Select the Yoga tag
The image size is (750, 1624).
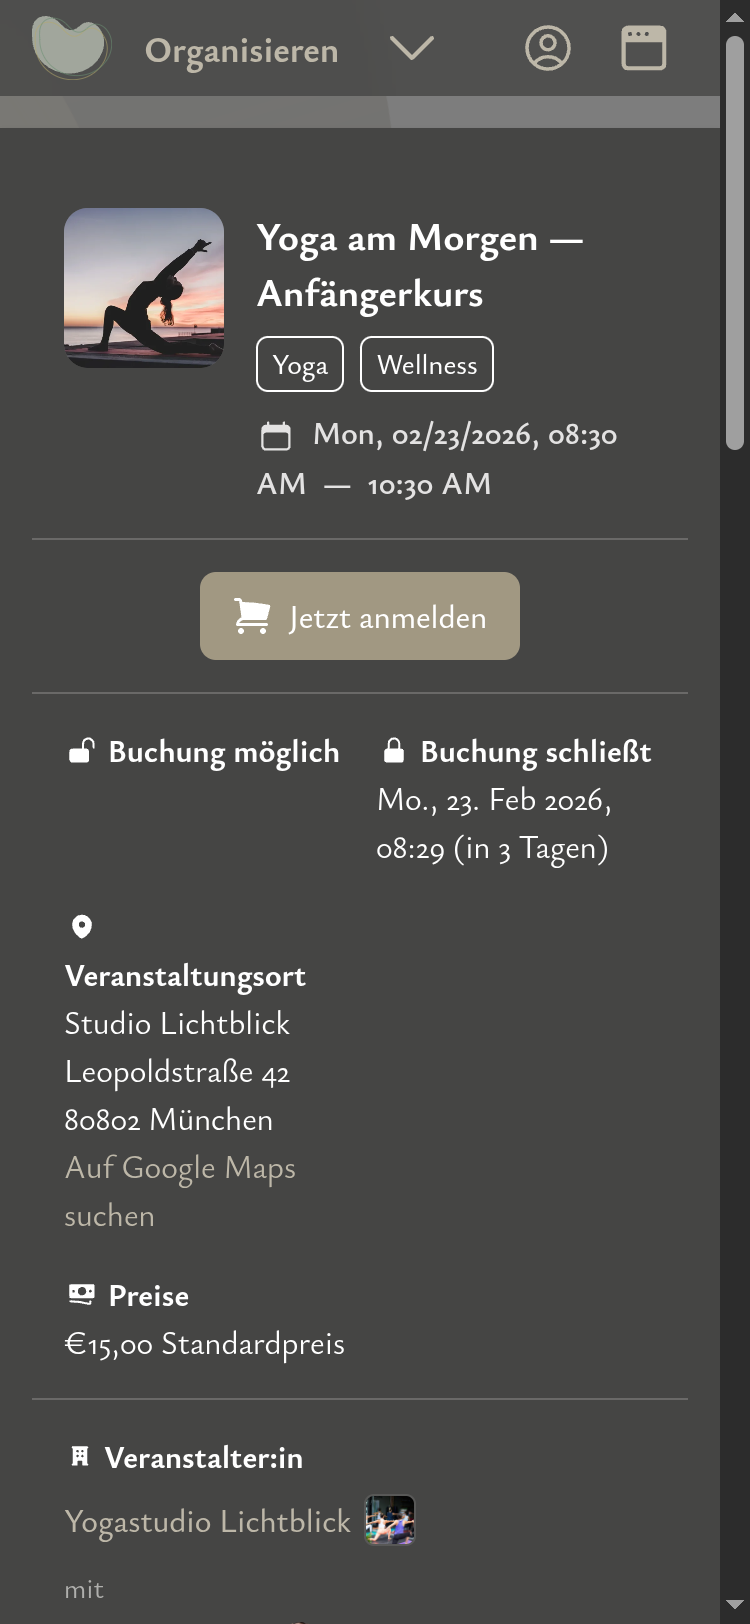tap(300, 364)
